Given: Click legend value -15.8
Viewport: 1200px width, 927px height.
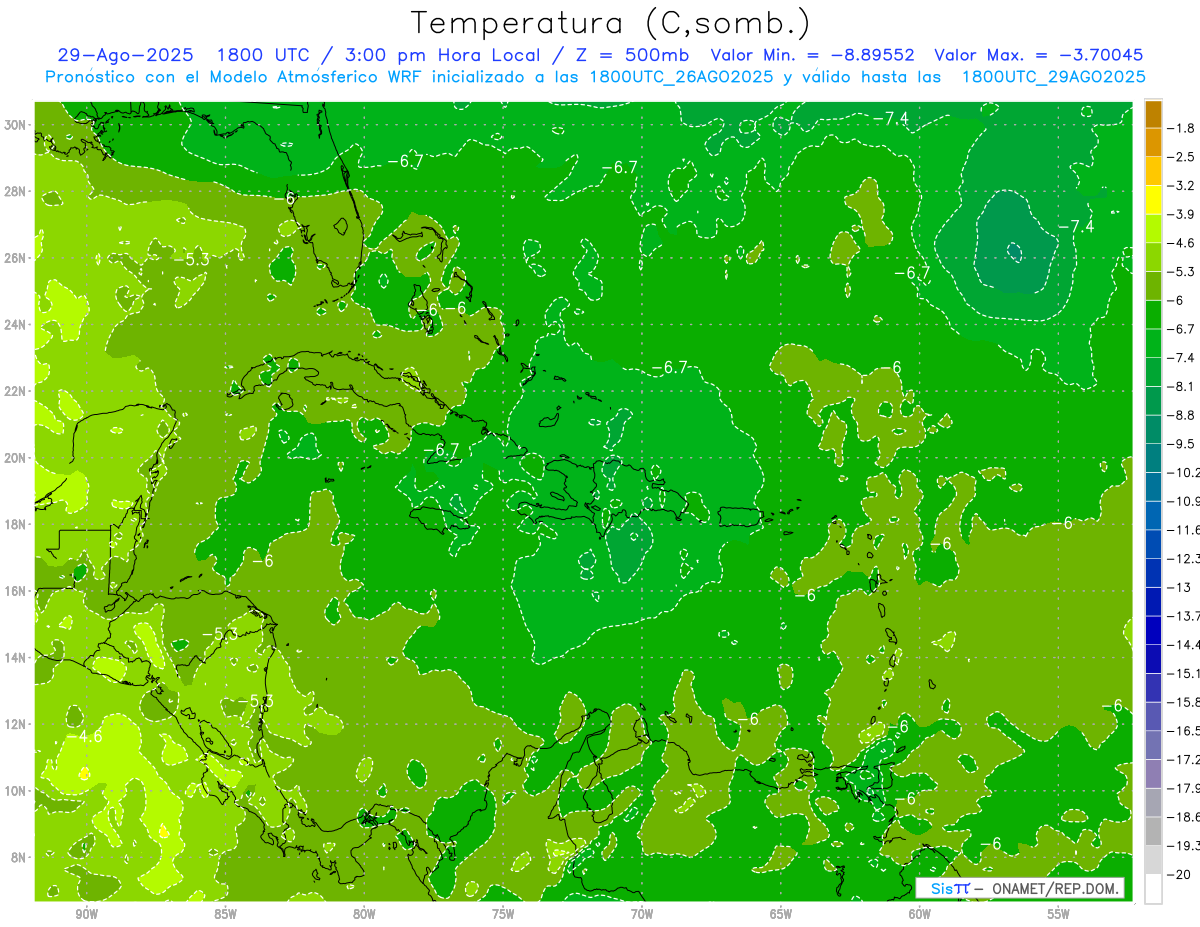Looking at the screenshot, I should click(1184, 702).
